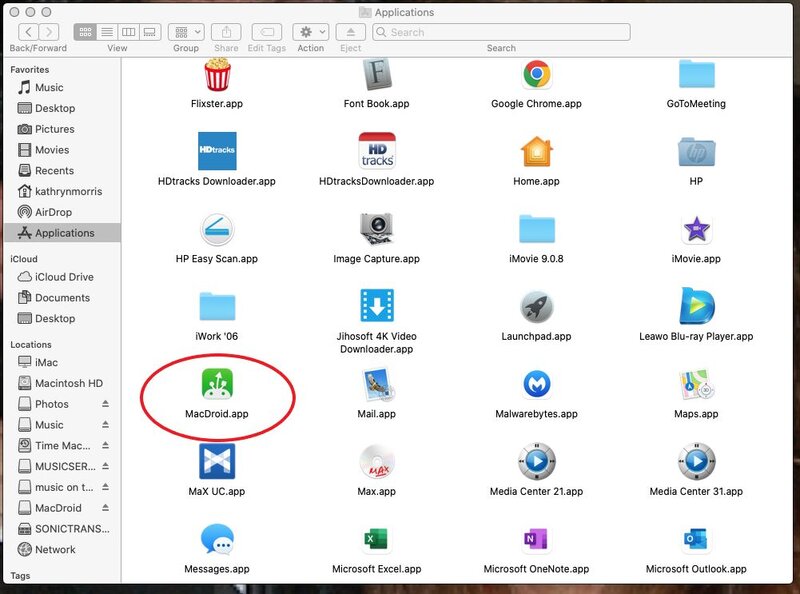Select Max.app disc icon
The height and width of the screenshot is (594, 800).
pyautogui.click(x=377, y=462)
